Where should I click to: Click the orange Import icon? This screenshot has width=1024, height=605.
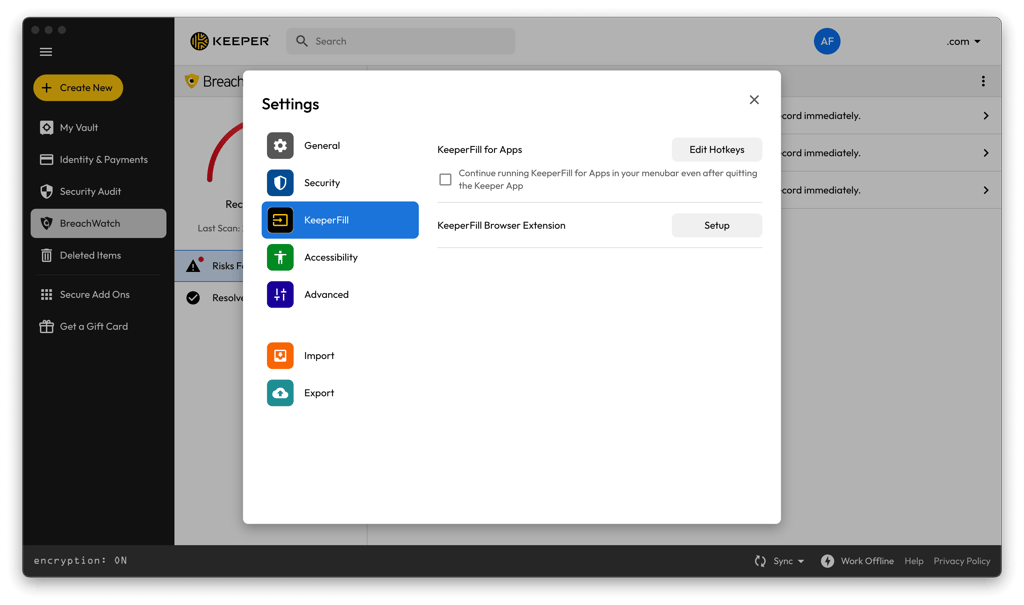[x=280, y=355]
